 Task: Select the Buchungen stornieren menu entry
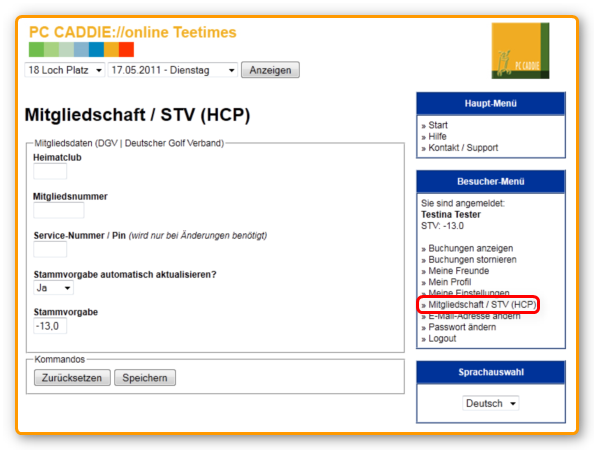(472, 260)
